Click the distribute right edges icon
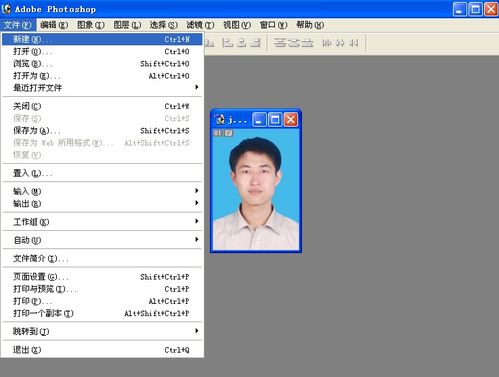Screen dimensions: 499x377 [x=354, y=43]
